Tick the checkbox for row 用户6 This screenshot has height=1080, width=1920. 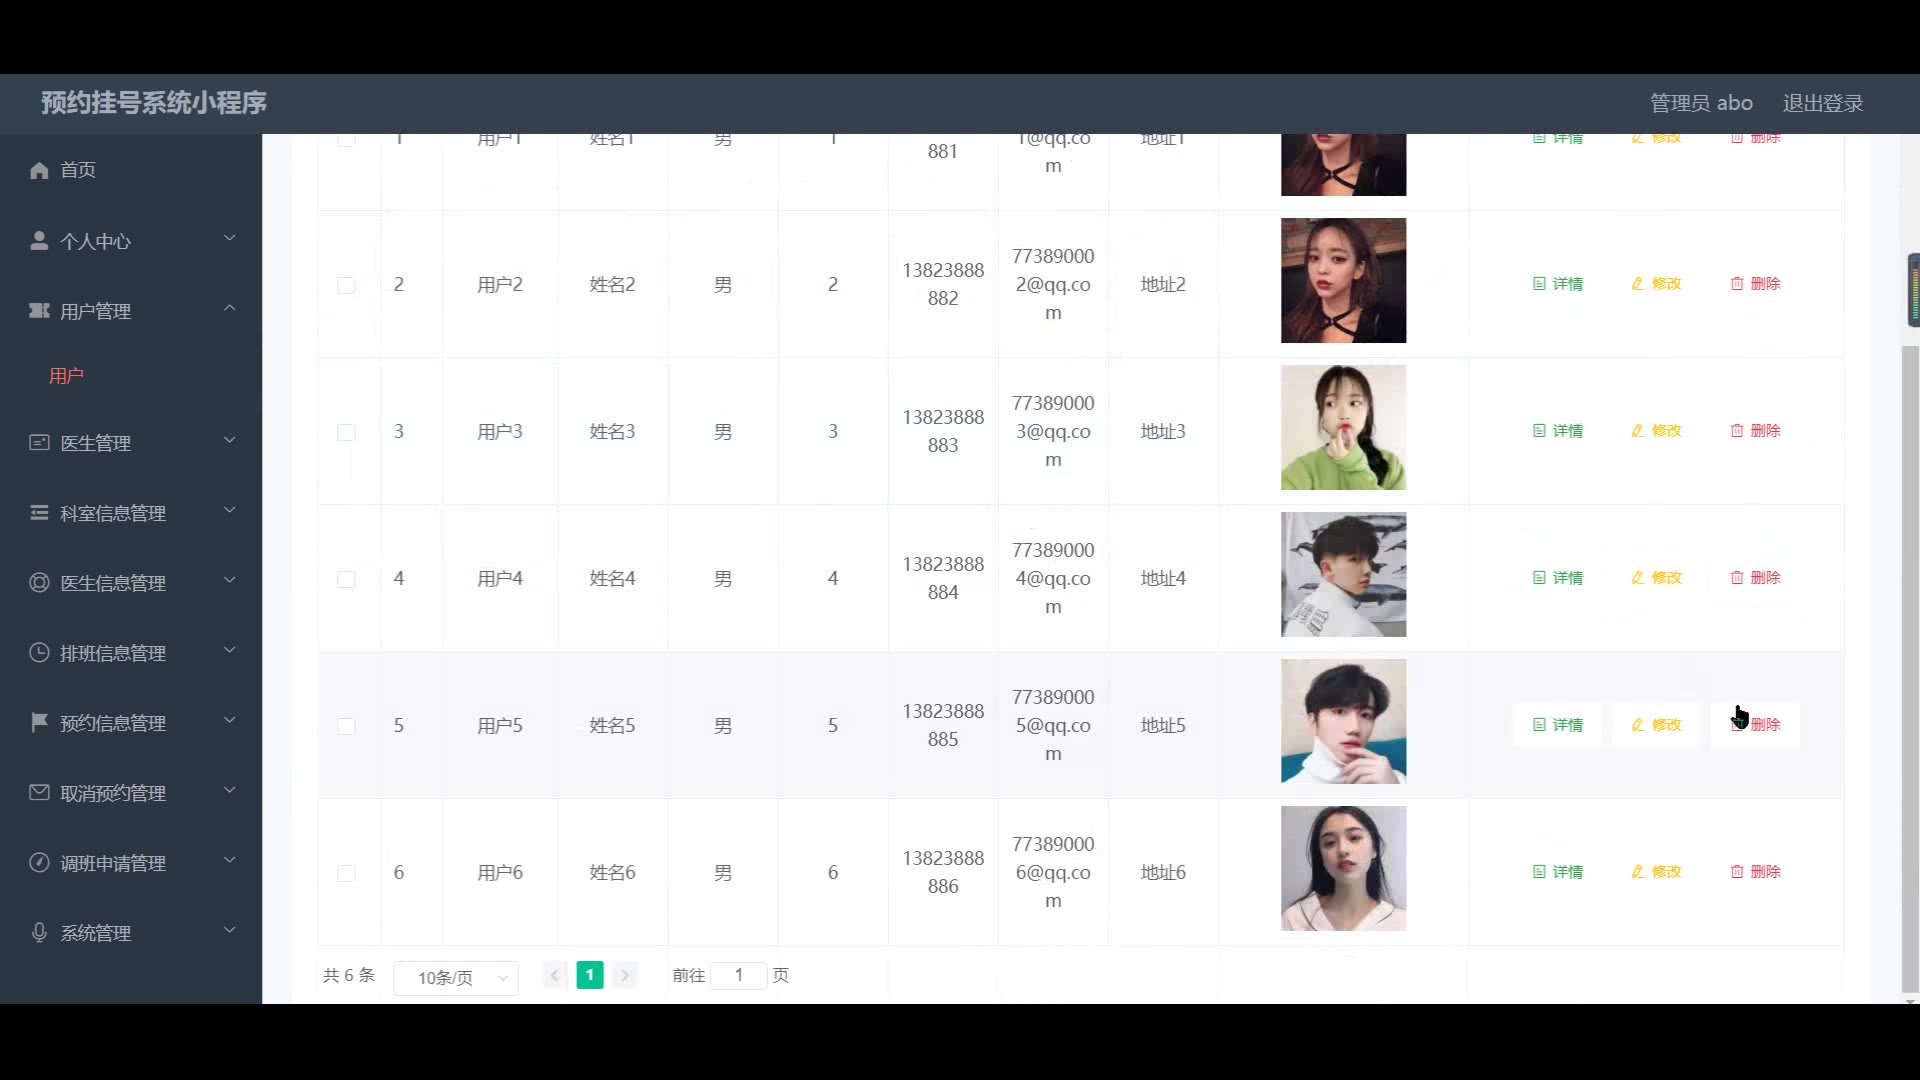(x=346, y=873)
